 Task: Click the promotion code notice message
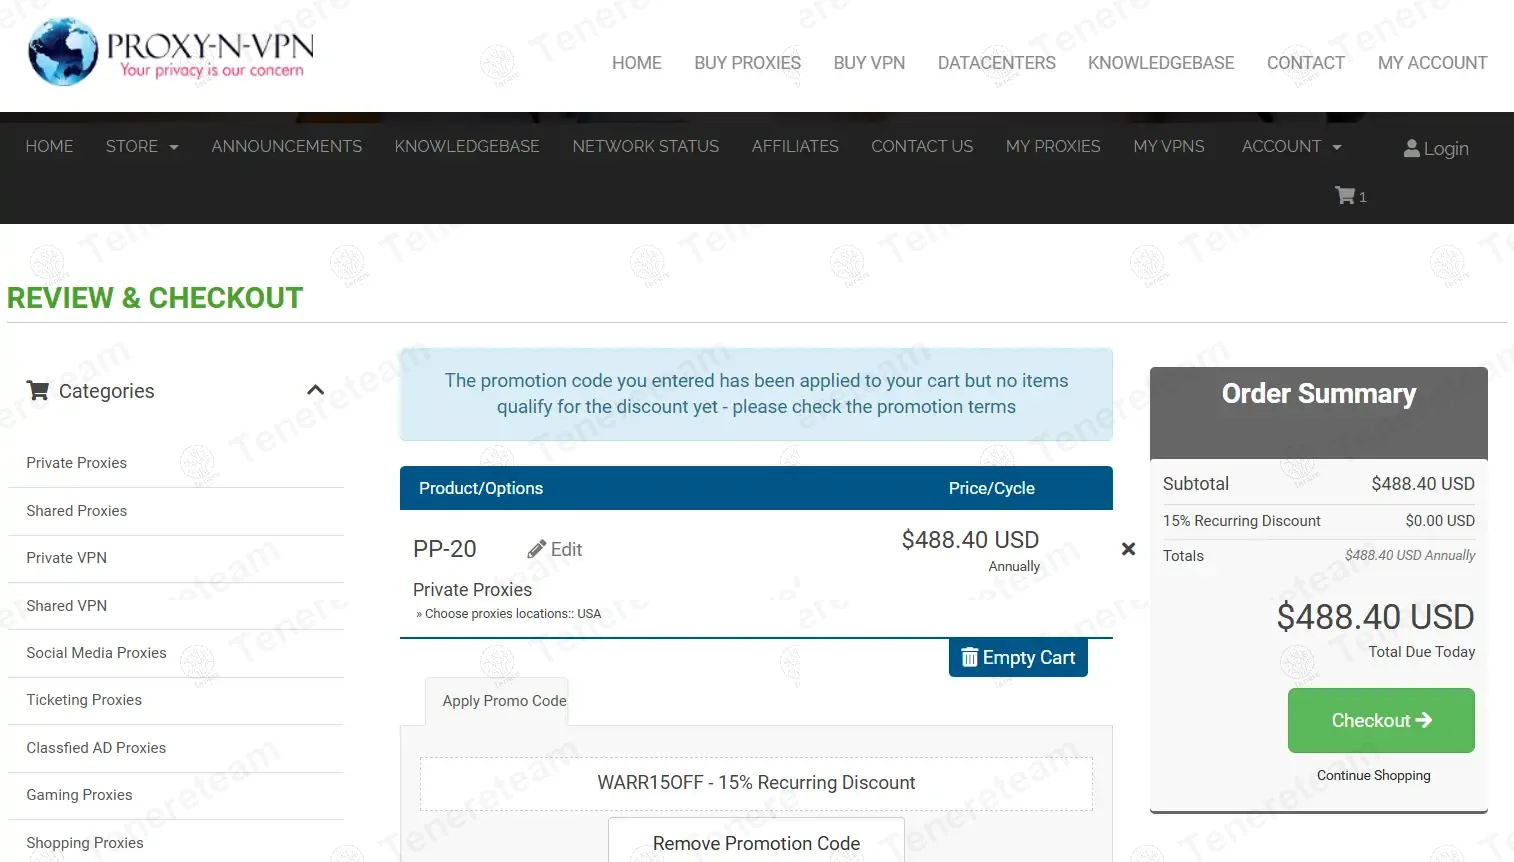[x=756, y=394]
